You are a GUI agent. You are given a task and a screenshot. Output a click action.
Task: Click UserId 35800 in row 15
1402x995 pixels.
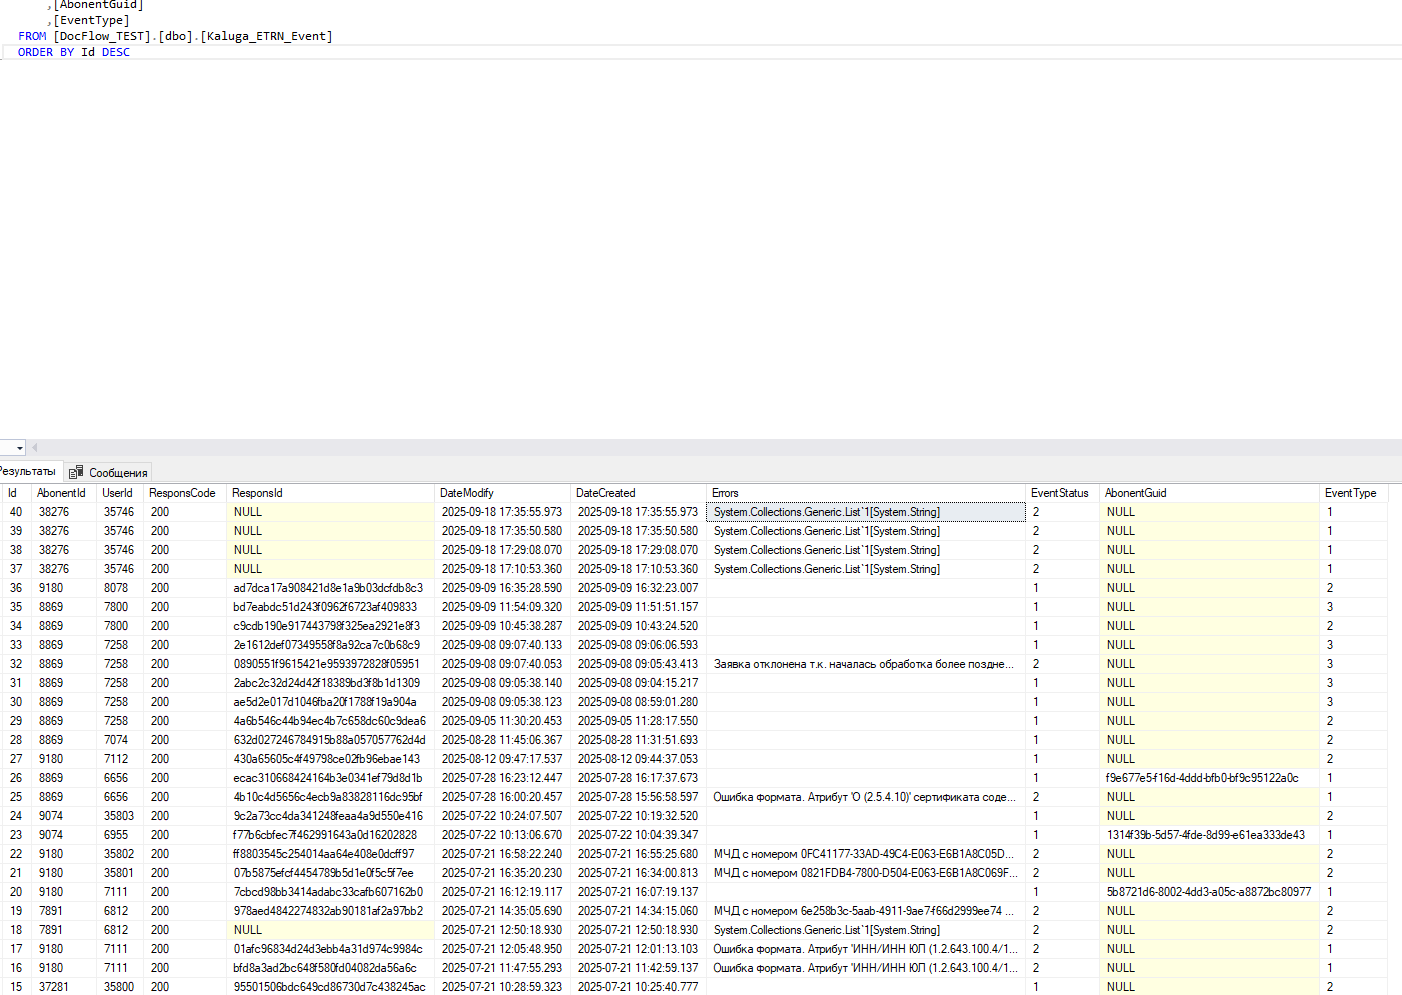(119, 987)
